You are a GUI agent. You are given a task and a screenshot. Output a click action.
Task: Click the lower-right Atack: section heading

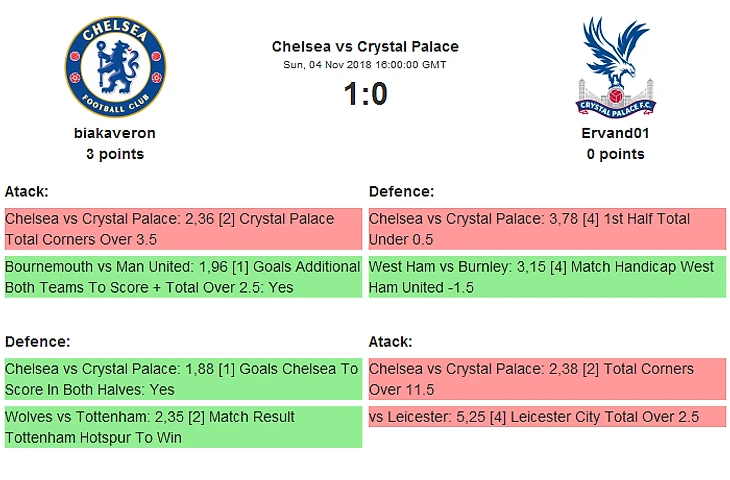(x=391, y=341)
